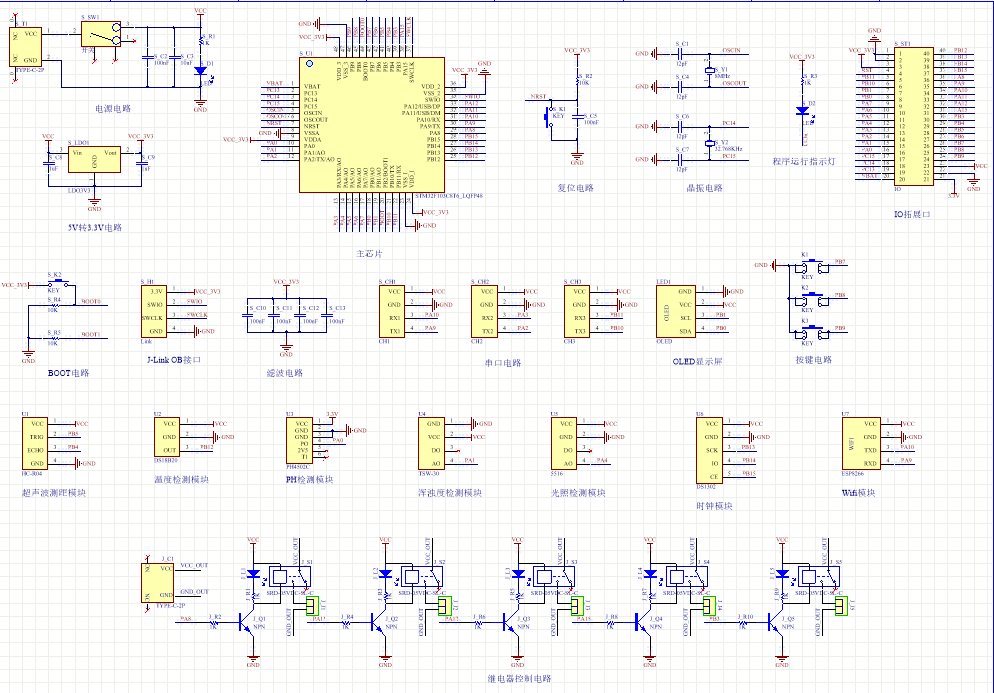Click the '继电器控制电路' label
This screenshot has width=994, height=693.
519,678
